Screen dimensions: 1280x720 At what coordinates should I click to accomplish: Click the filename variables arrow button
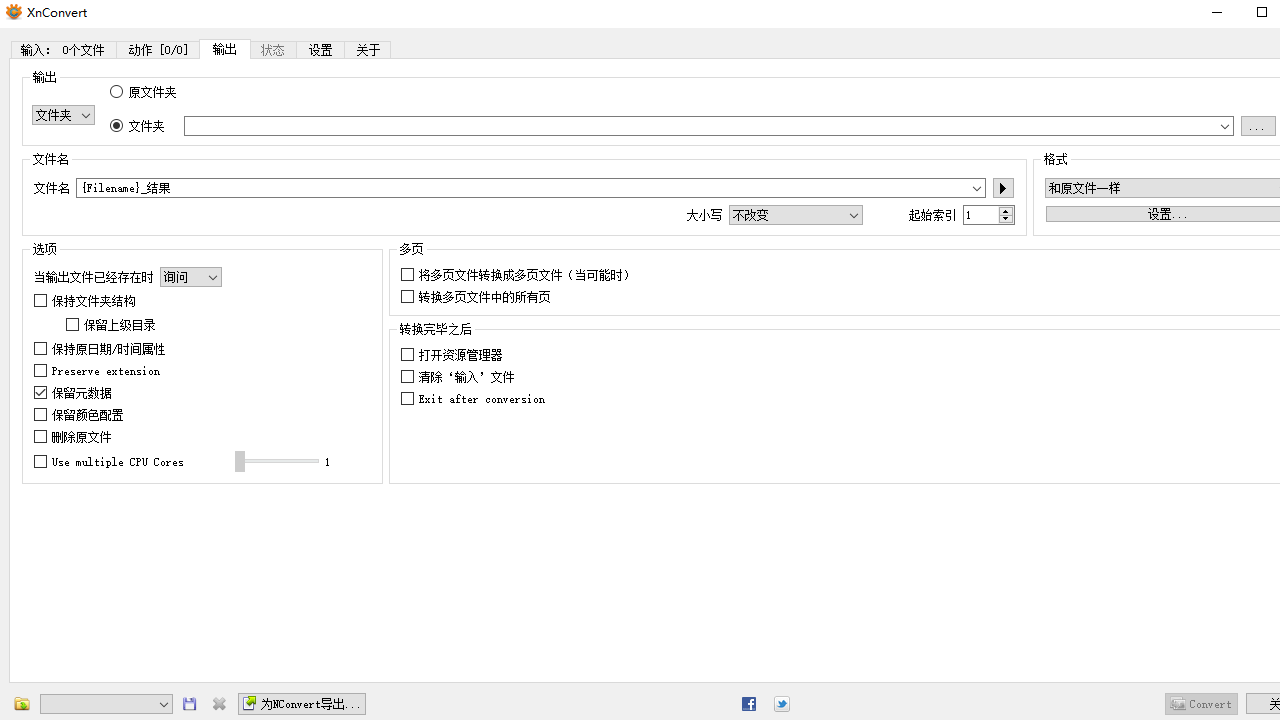tap(1002, 188)
